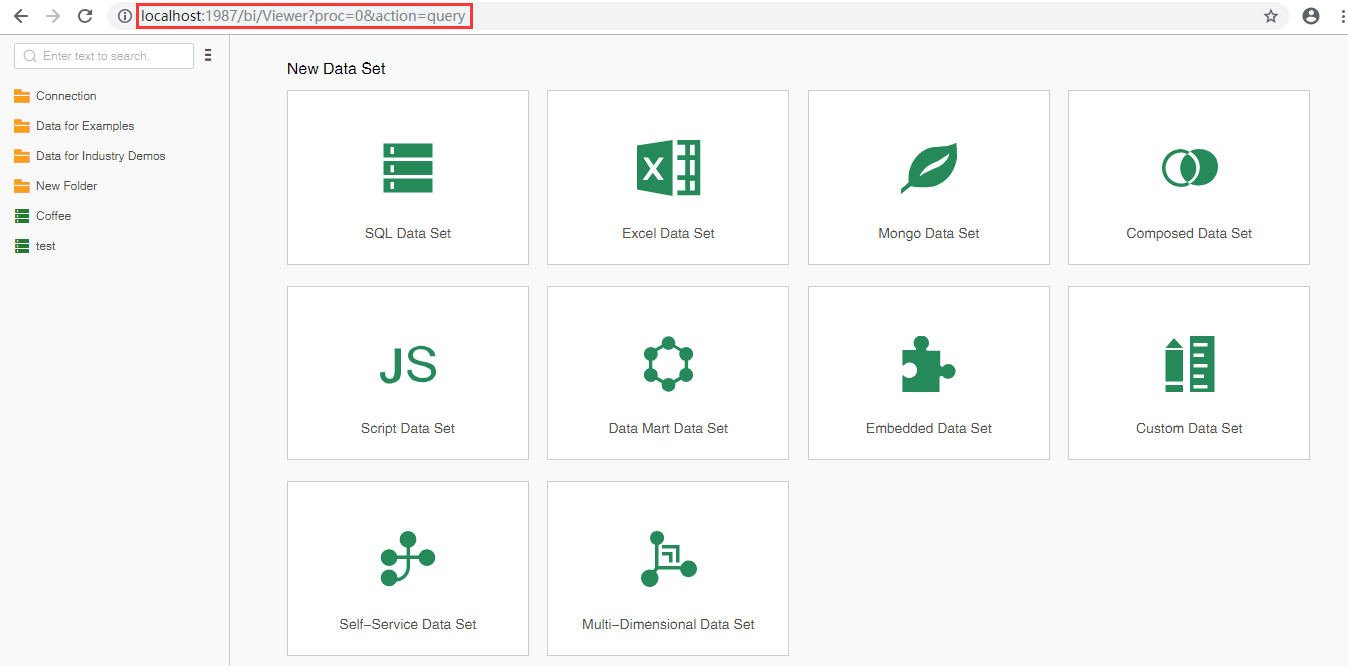Select the Data Mart Data Set icon
This screenshot has width=1348, height=666.
click(668, 364)
